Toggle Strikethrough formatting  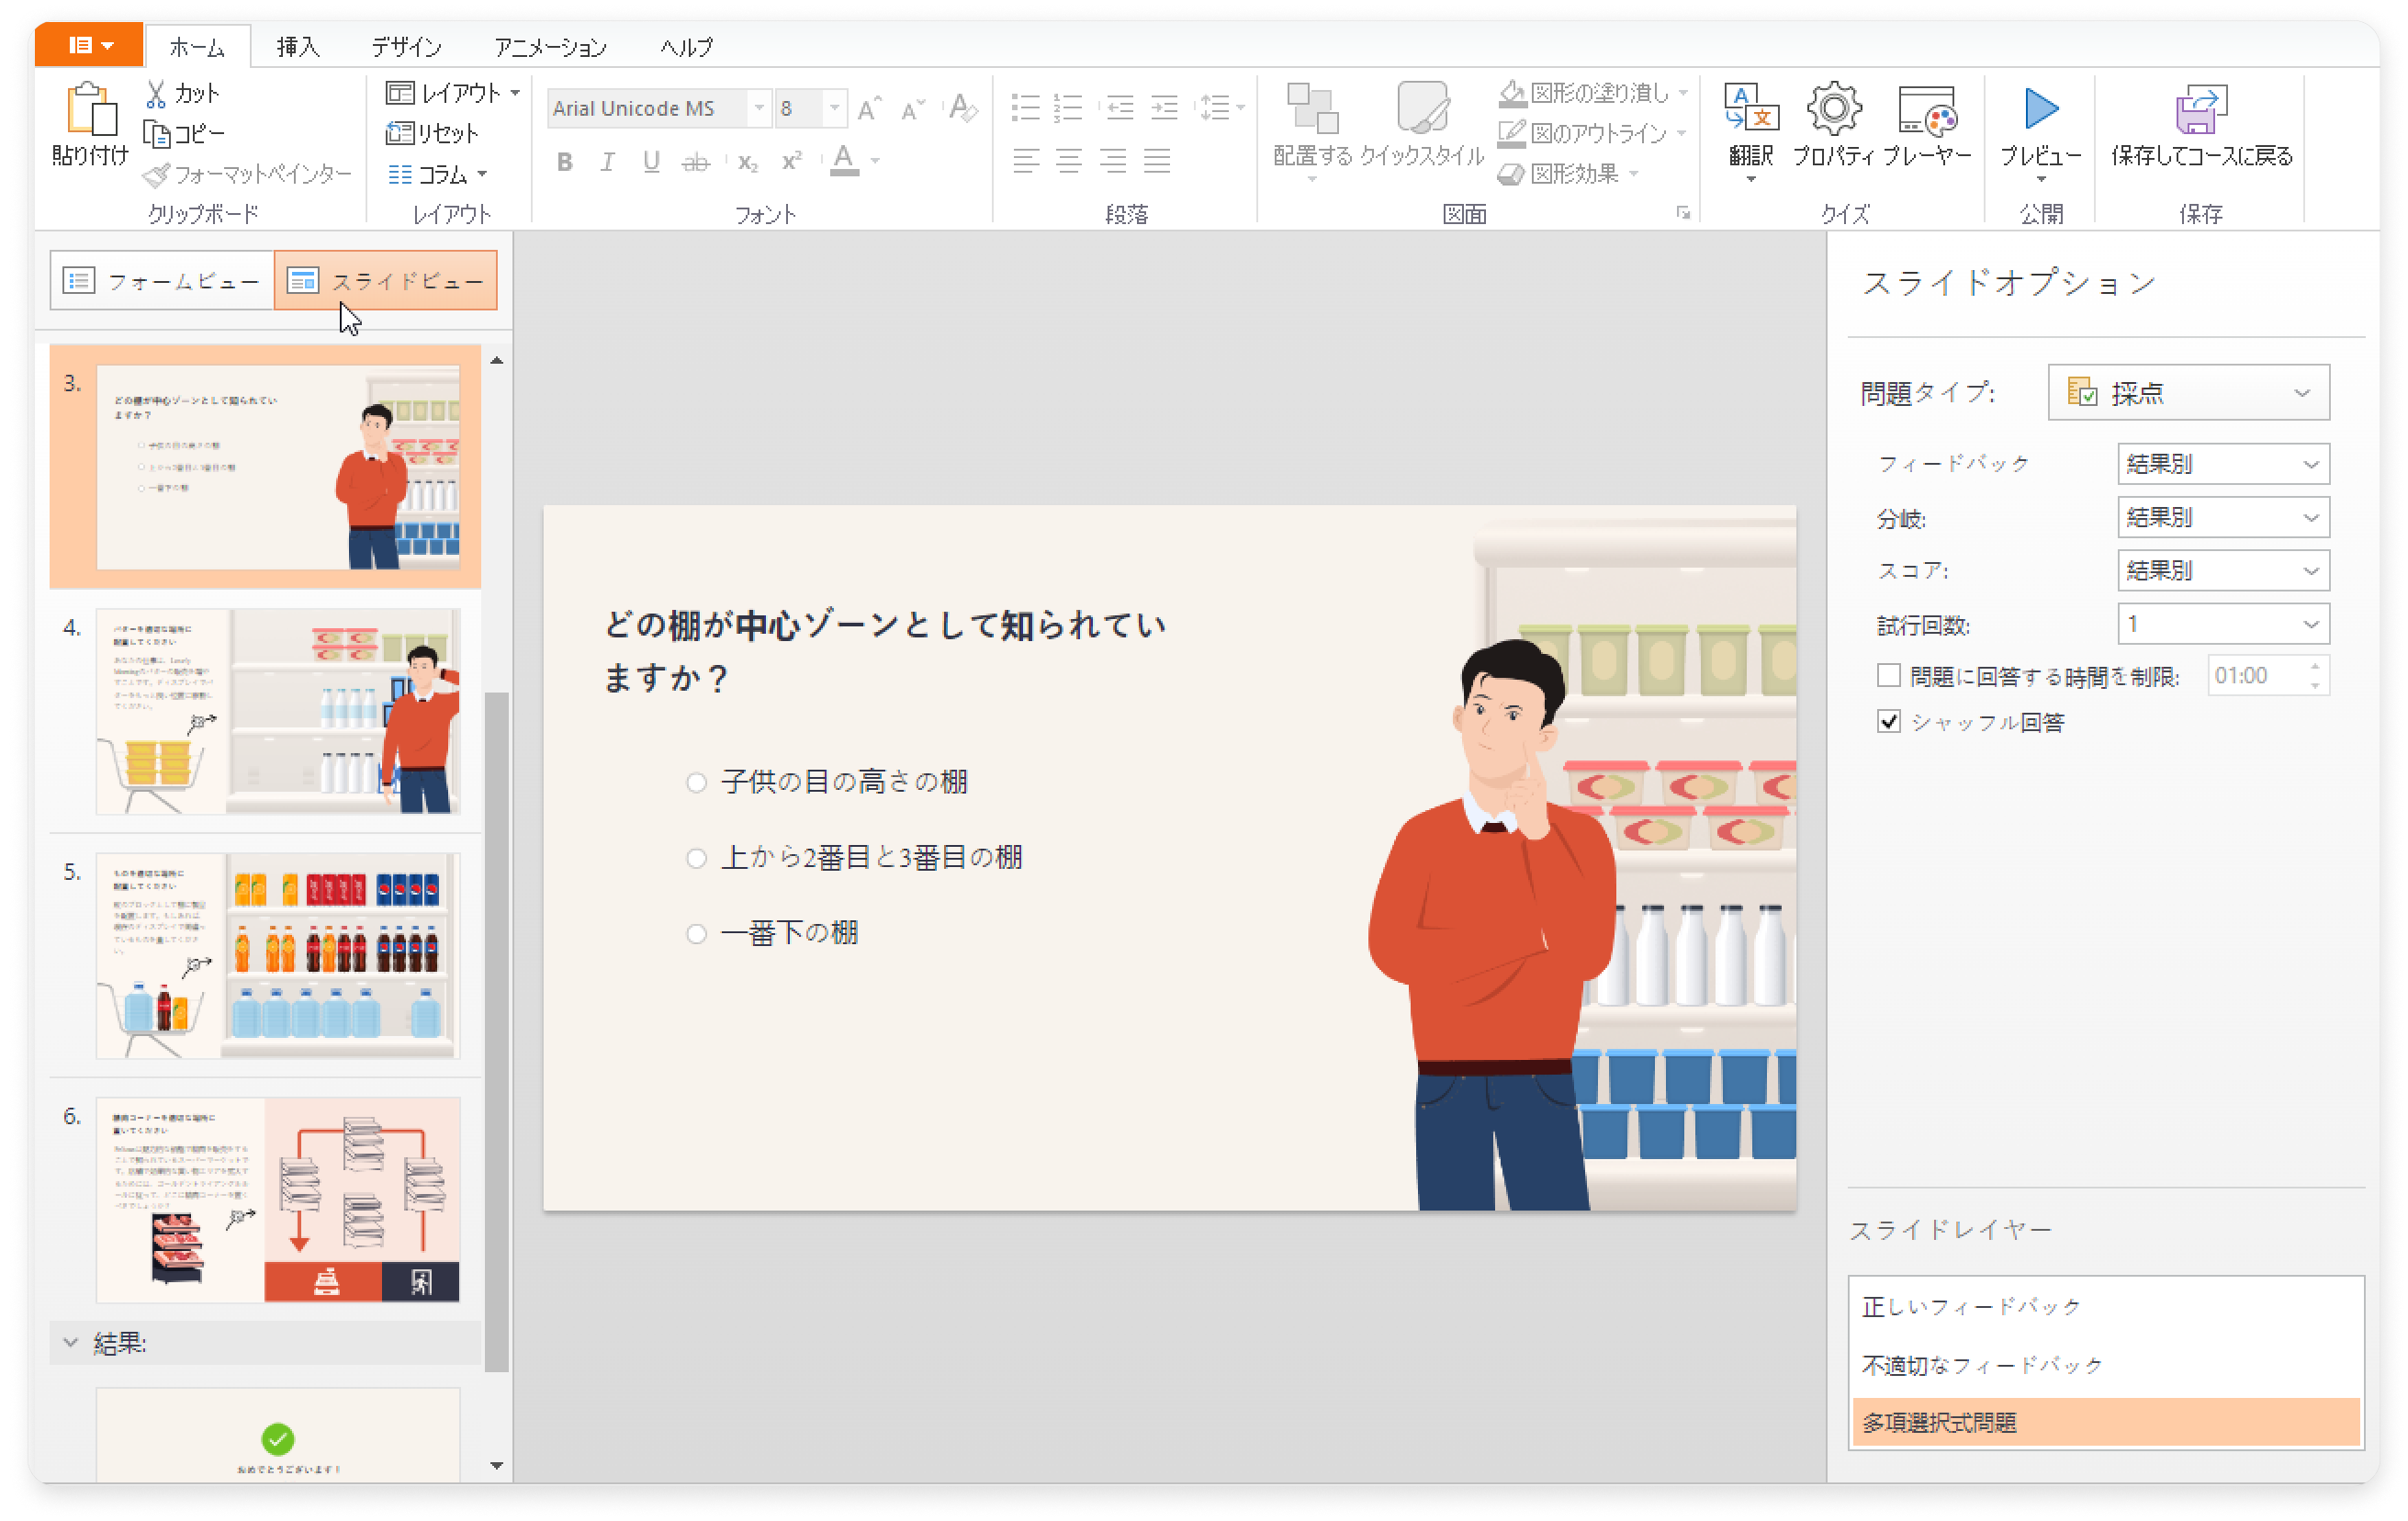pyautogui.click(x=696, y=161)
